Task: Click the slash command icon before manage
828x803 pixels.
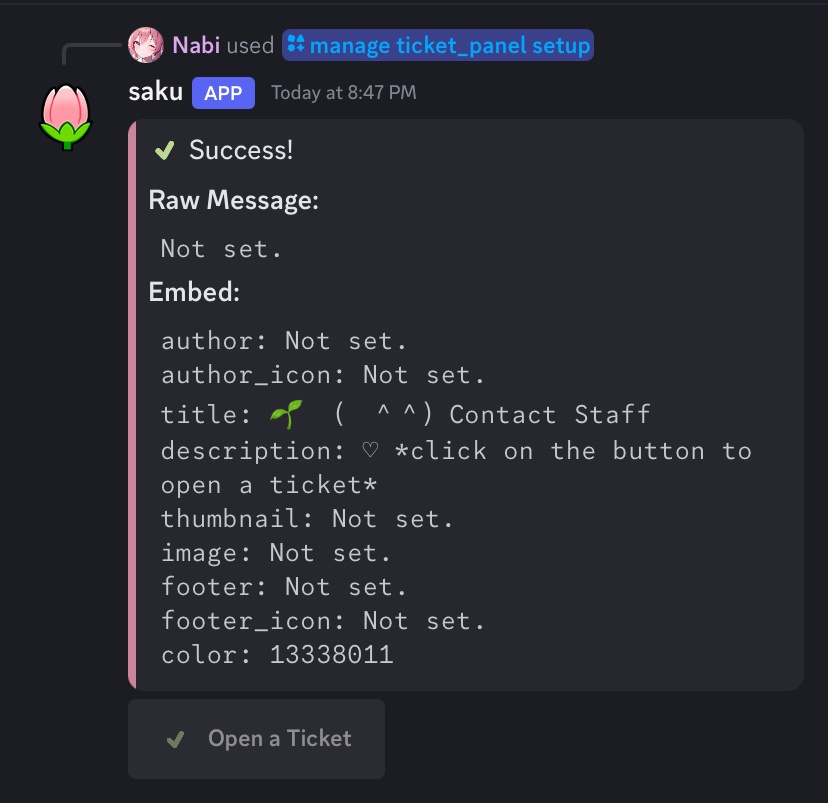Action: [296, 45]
